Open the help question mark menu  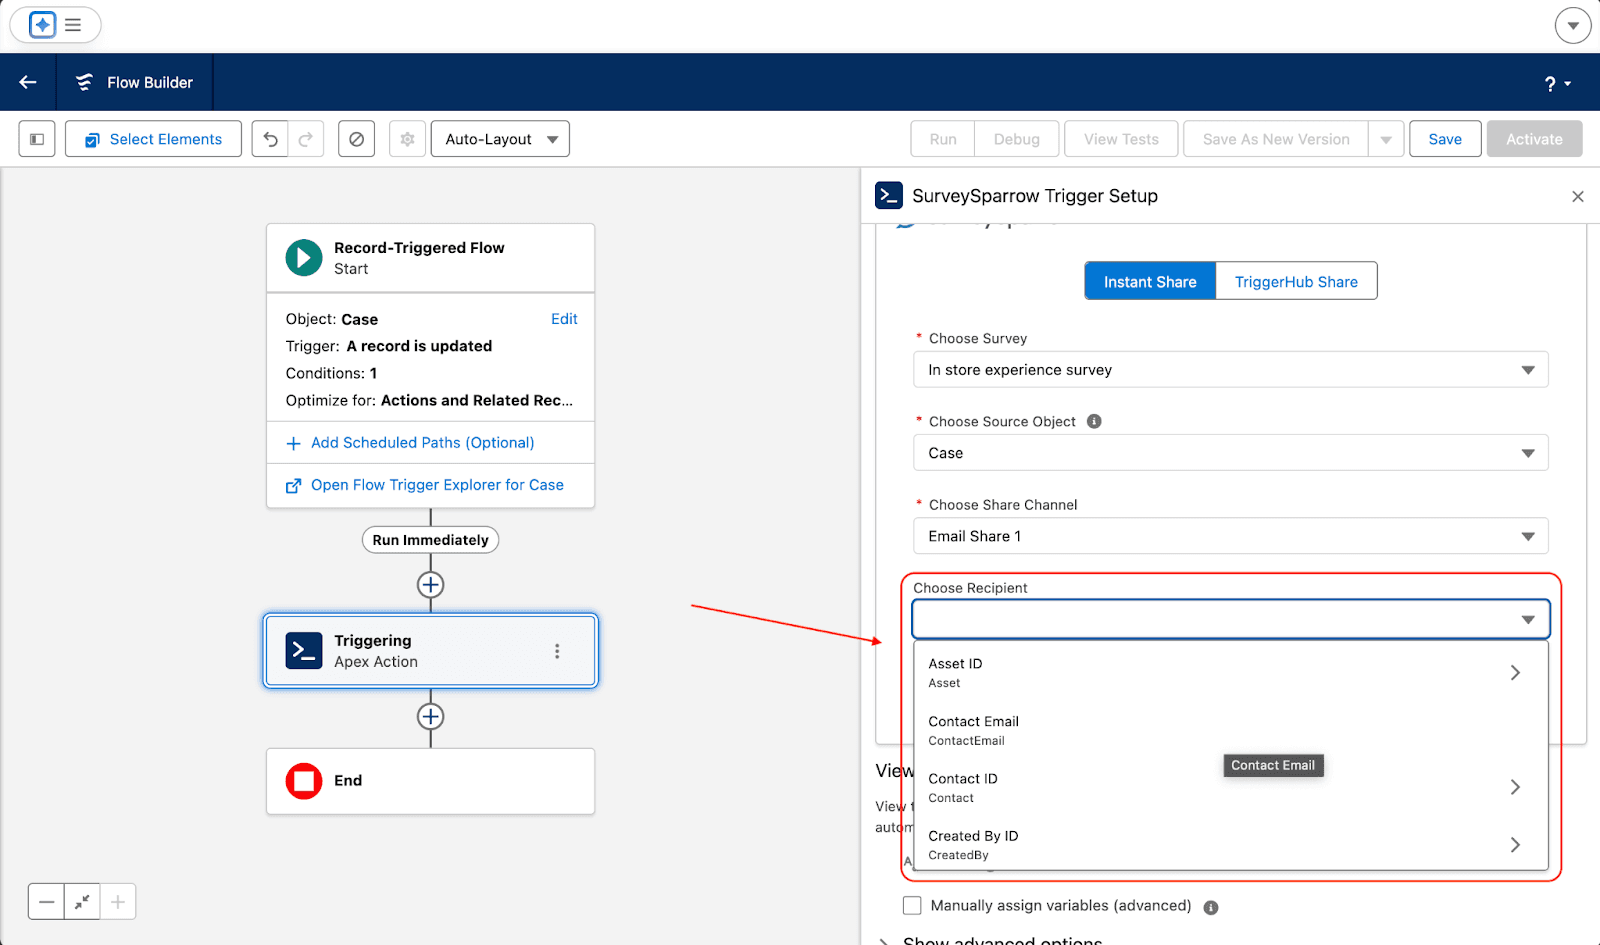[x=1557, y=84]
